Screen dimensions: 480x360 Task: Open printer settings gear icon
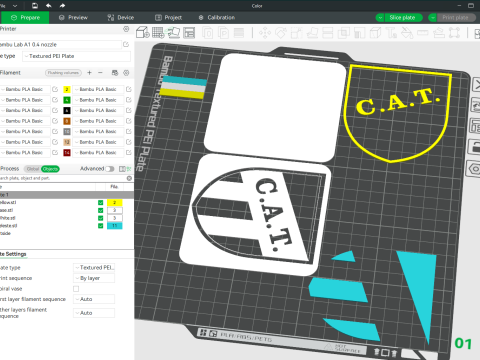click(x=126, y=29)
